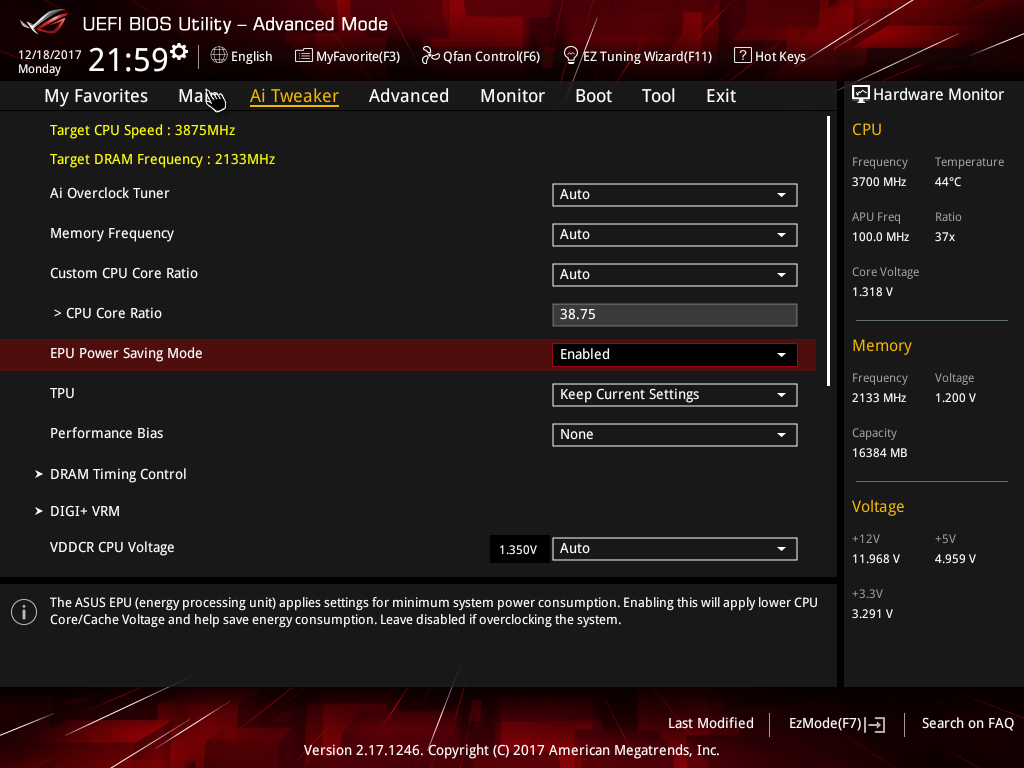Click the TPU label

coord(62,393)
